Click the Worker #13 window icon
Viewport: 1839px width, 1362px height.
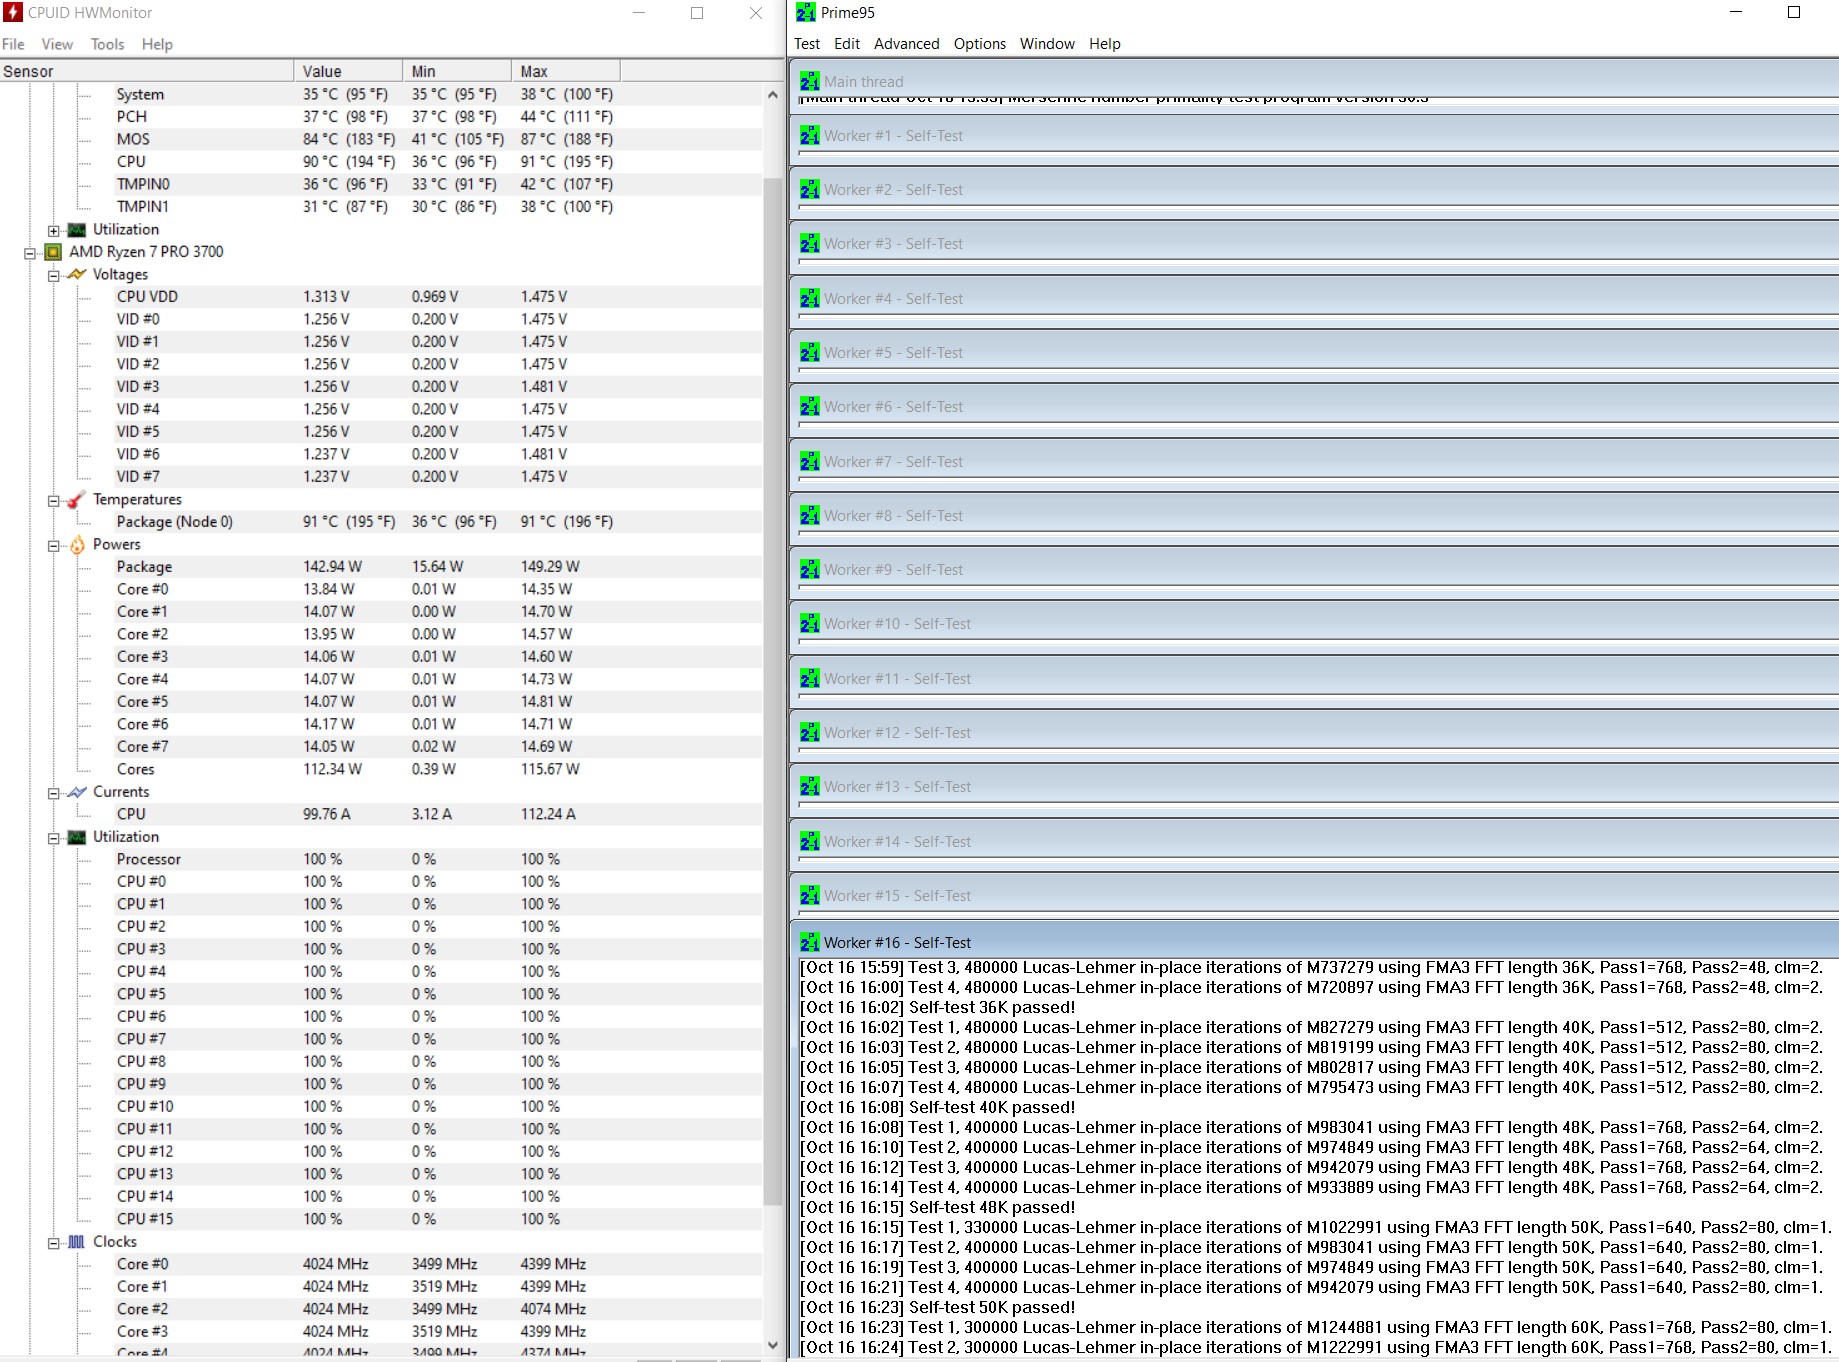pyautogui.click(x=810, y=786)
